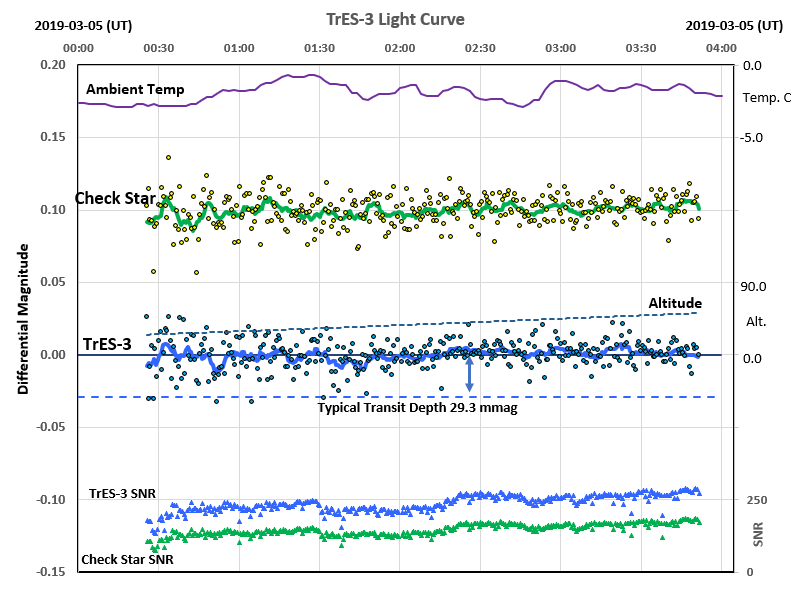Click the 01:30 time axis tick
This screenshot has width=792, height=593.
[x=319, y=48]
